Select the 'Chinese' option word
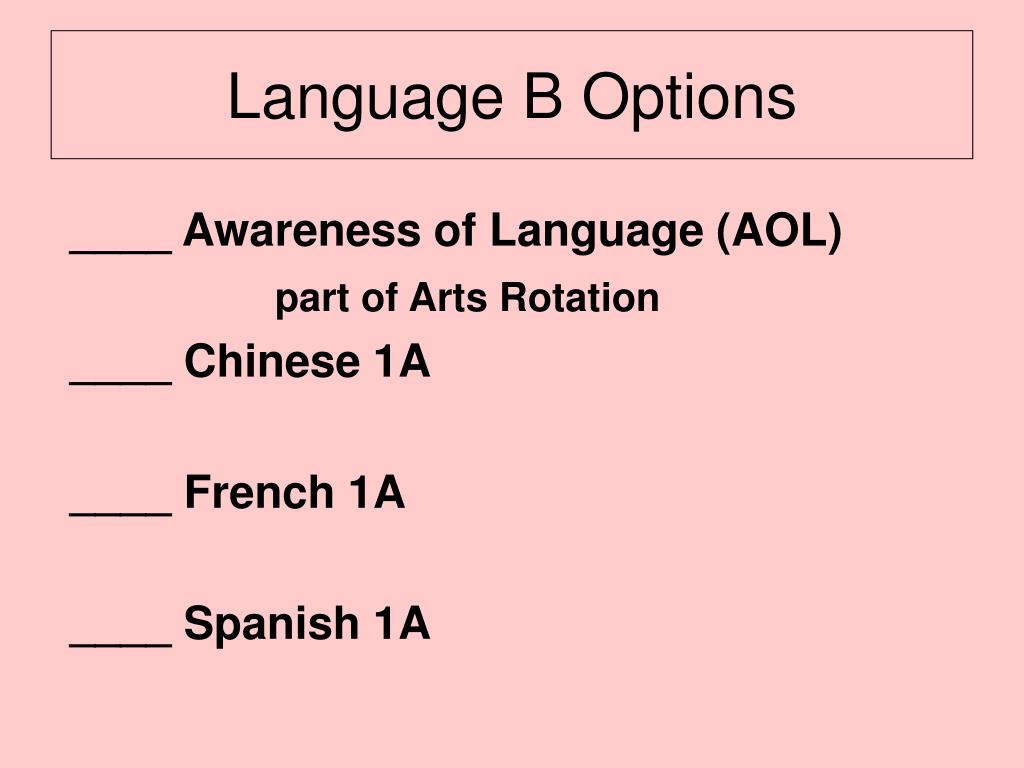This screenshot has height=768, width=1024. point(272,360)
